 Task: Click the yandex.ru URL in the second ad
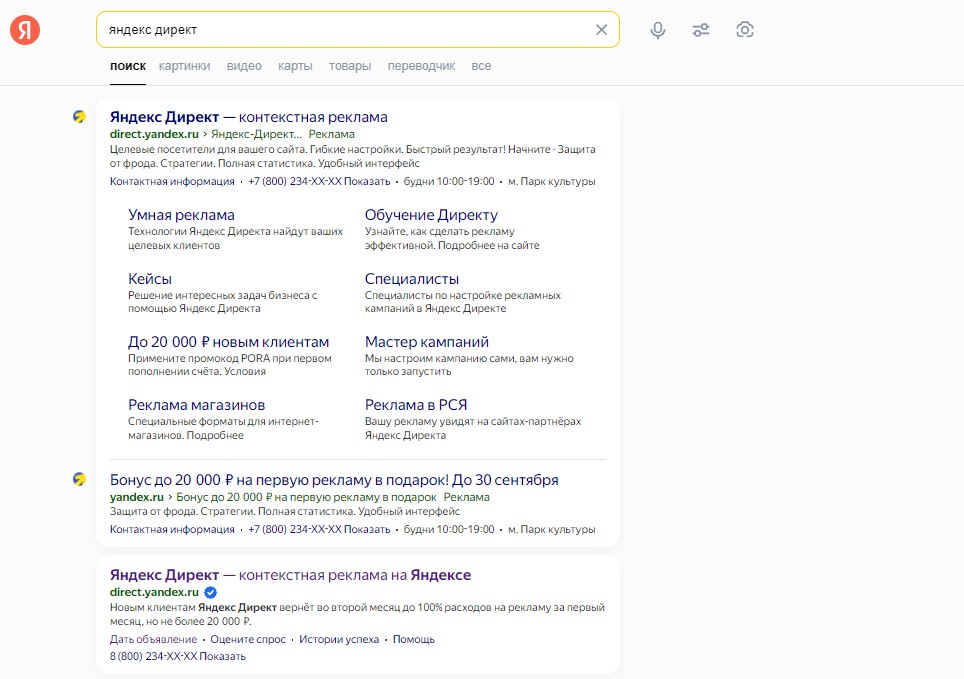click(x=136, y=497)
